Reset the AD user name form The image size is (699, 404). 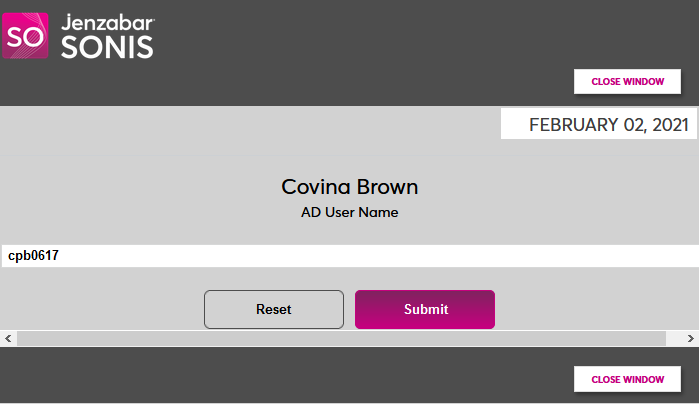(274, 309)
